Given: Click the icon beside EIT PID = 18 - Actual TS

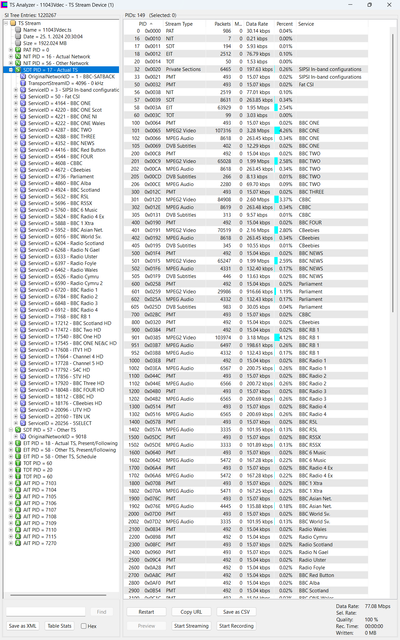Looking at the screenshot, I should click(18, 443).
